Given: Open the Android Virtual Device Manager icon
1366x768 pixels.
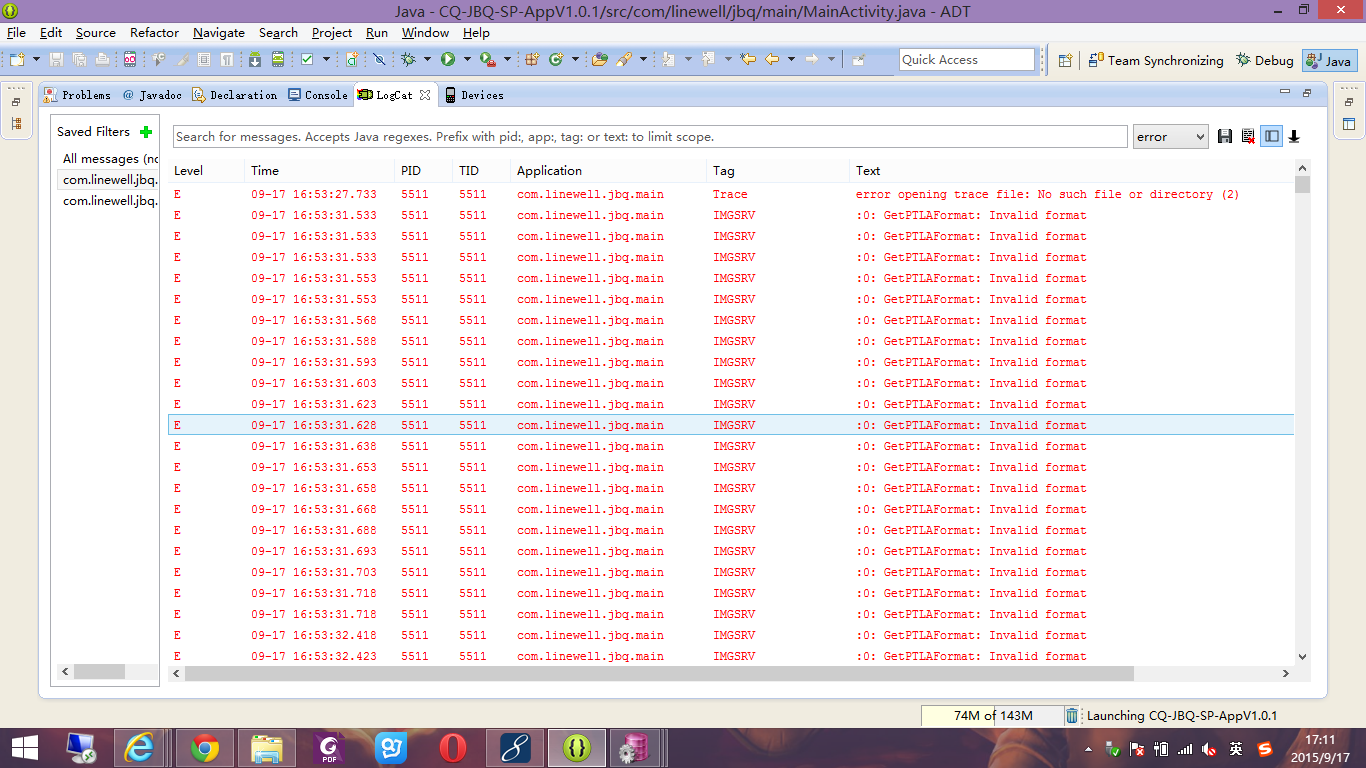Looking at the screenshot, I should coord(278,60).
